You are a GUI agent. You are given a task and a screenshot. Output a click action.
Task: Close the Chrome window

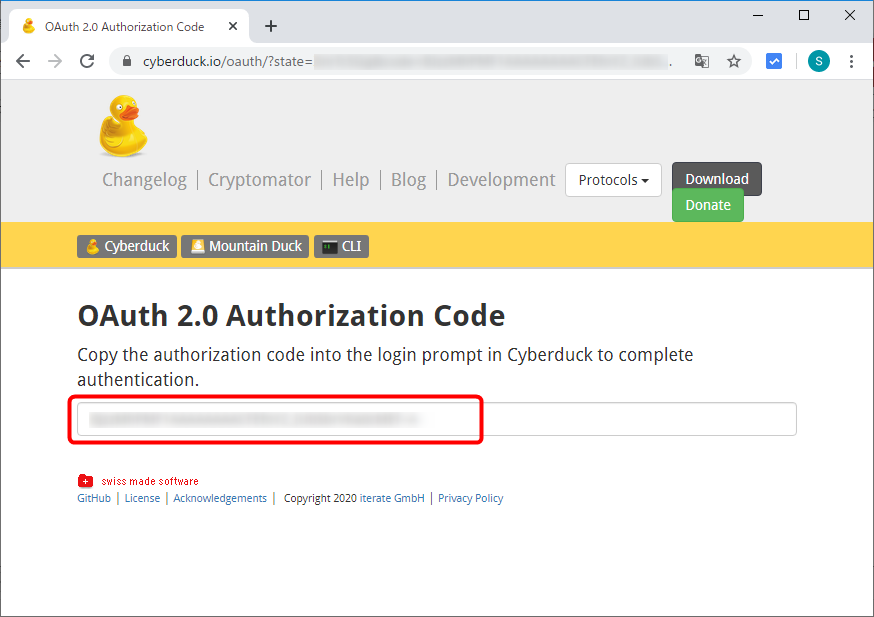tap(849, 16)
